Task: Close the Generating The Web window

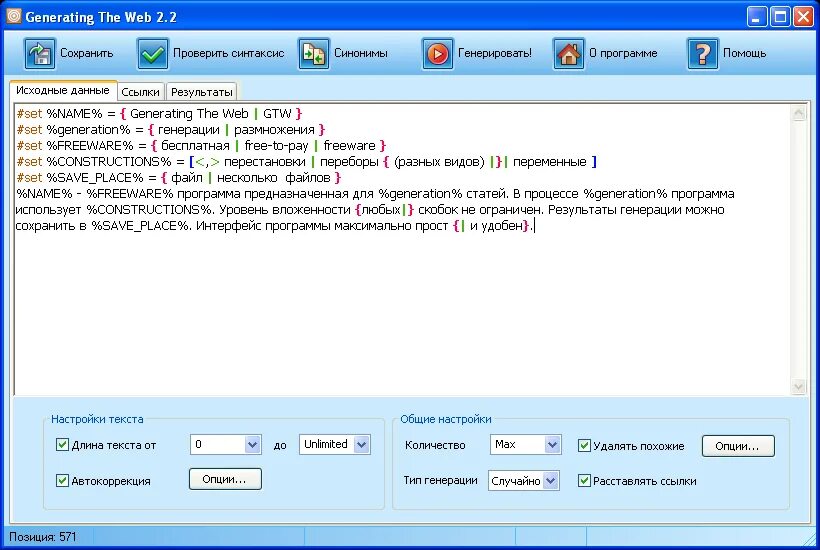Action: [803, 16]
